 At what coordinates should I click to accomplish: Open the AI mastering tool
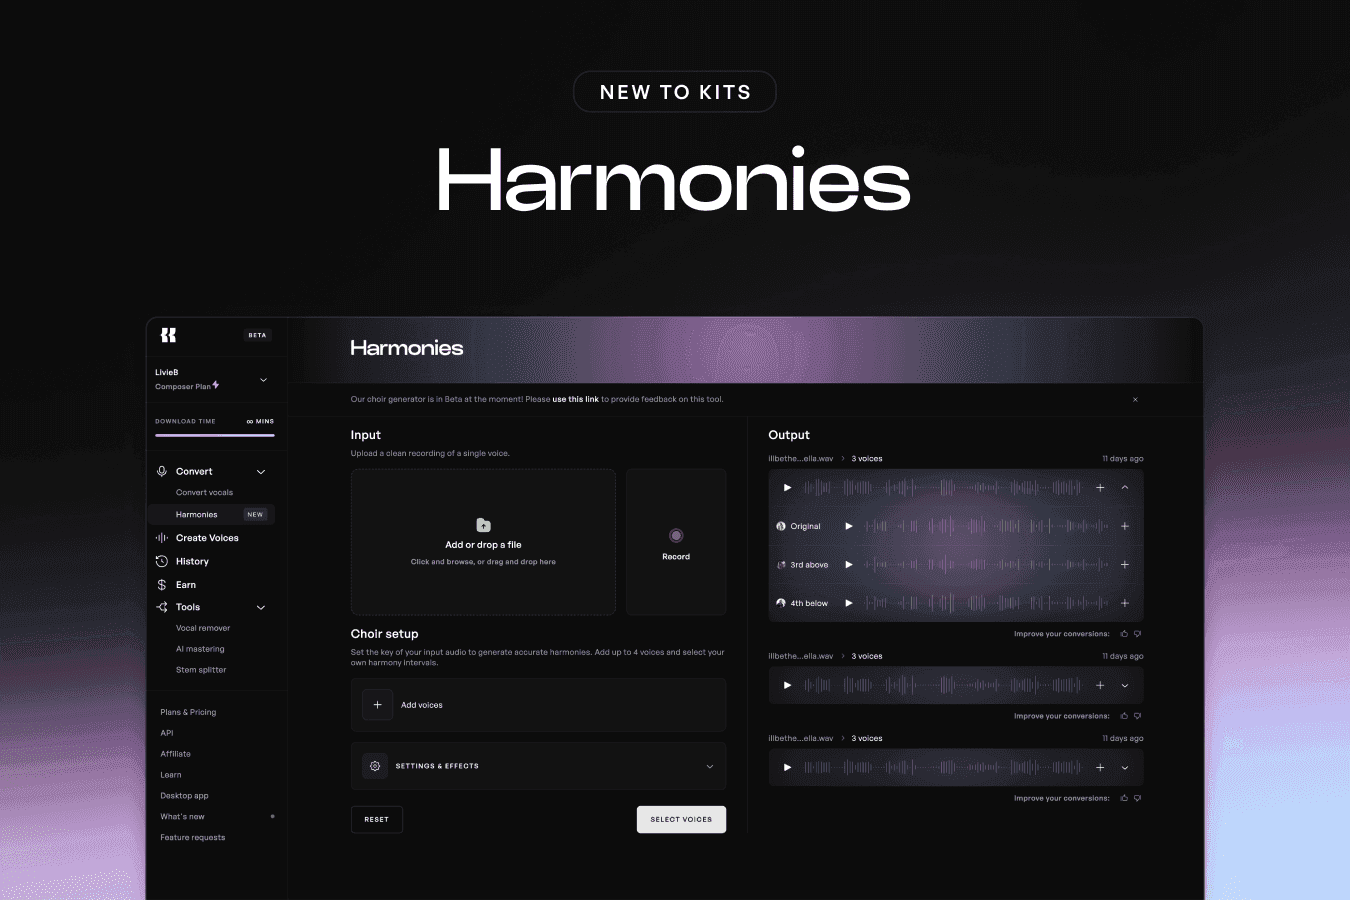point(200,649)
